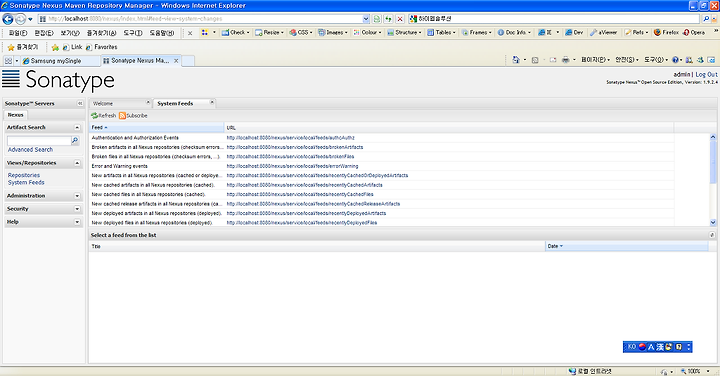
Task: Open the 보기(V) menu
Action: coord(70,33)
